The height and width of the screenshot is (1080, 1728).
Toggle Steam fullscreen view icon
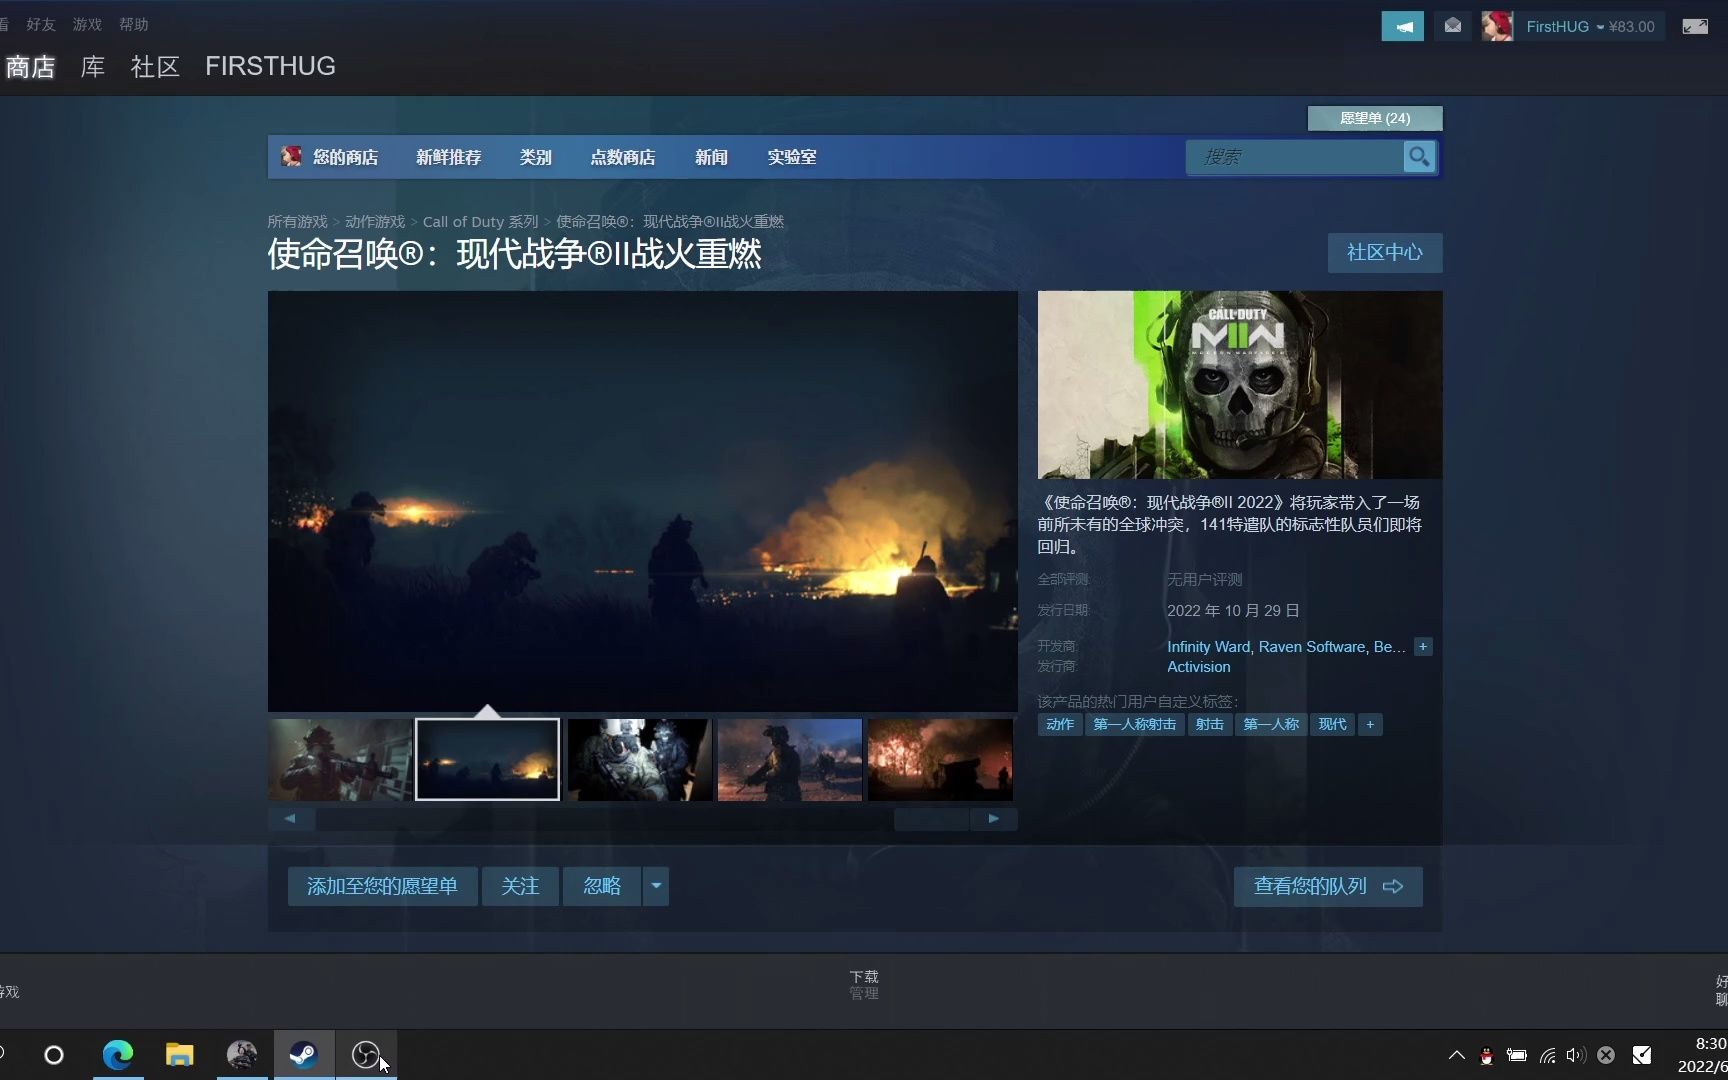[x=1695, y=27]
